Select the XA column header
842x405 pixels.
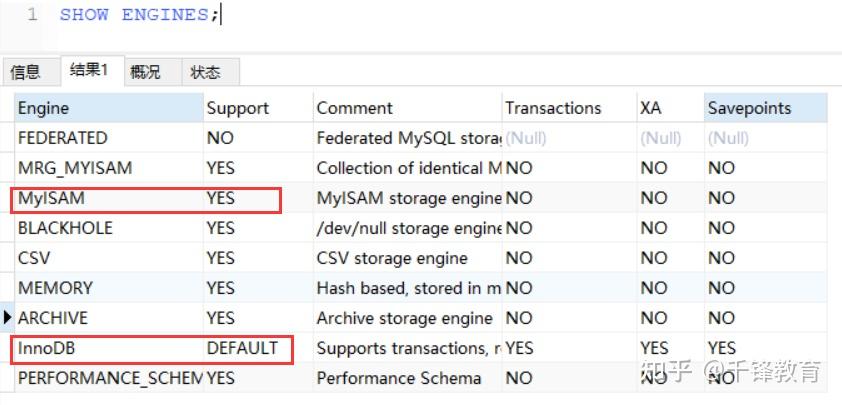pyautogui.click(x=671, y=108)
